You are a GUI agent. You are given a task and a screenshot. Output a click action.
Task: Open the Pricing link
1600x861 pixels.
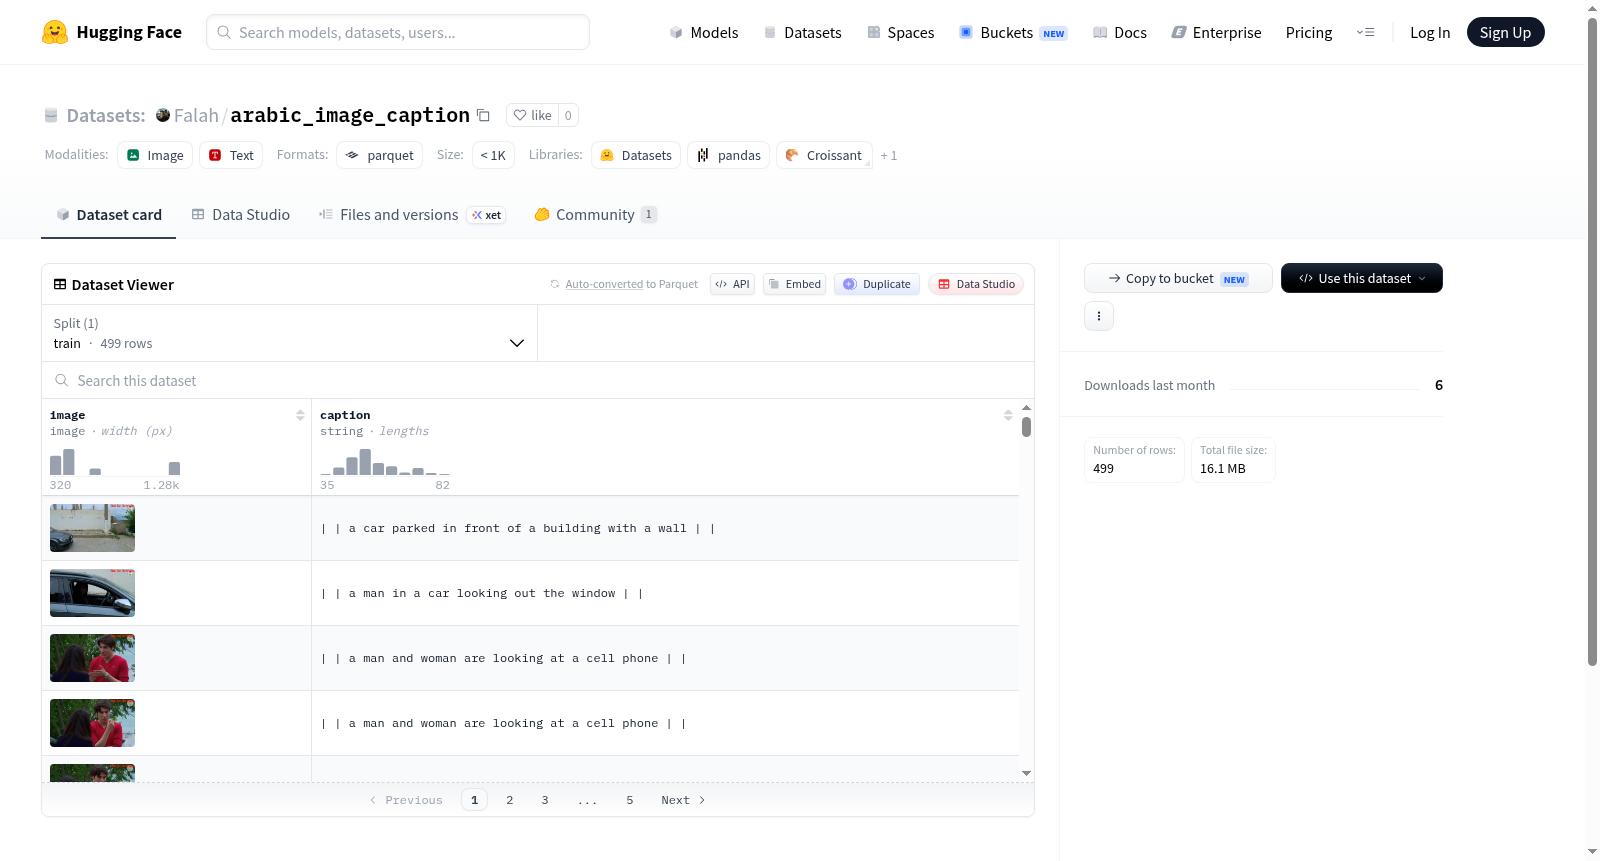(1308, 32)
